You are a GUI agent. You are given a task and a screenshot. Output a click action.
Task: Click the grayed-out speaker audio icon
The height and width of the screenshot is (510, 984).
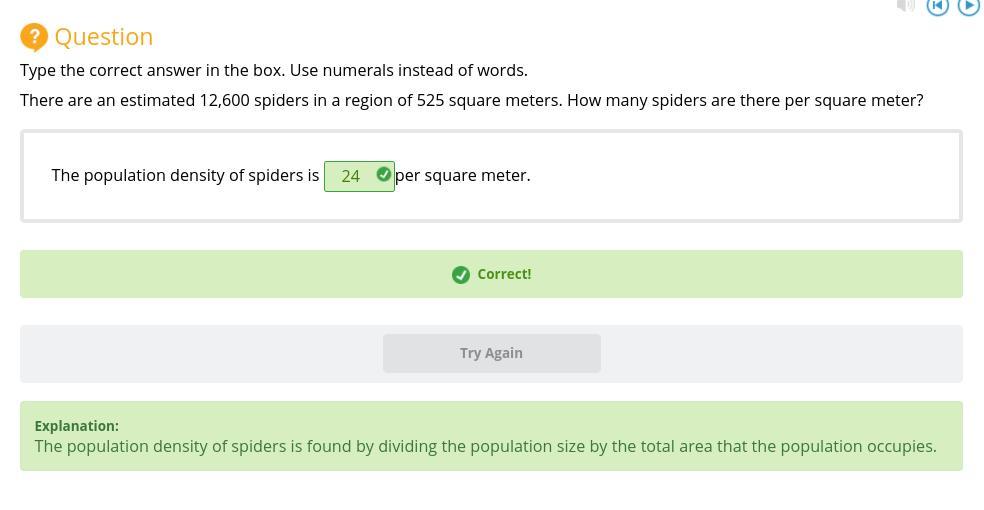906,6
